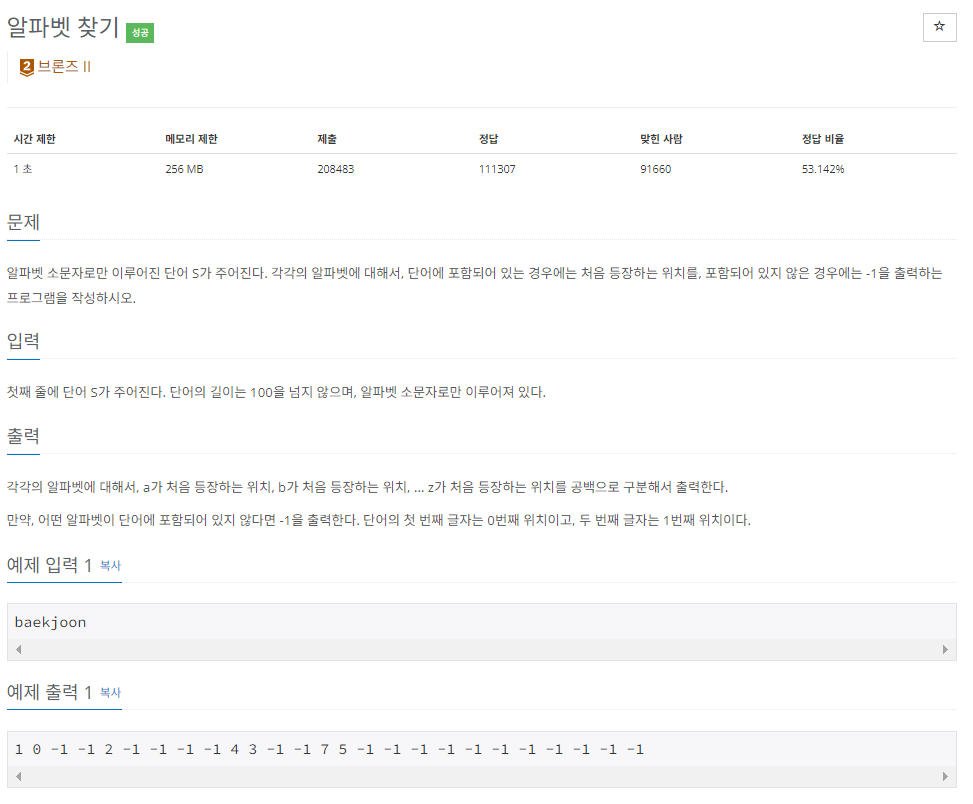Click the 91660 solvers value
Screen dimensions: 973x804
pyautogui.click(x=656, y=169)
